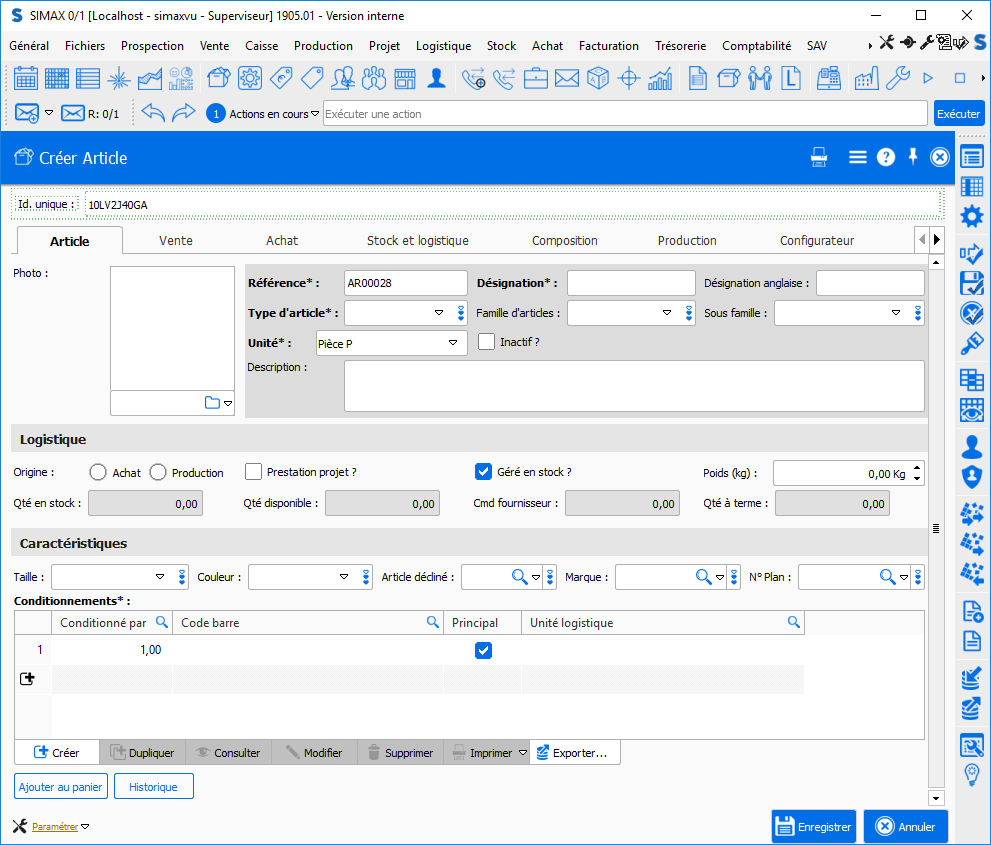Tick the Prestation projet checkbox
The width and height of the screenshot is (991, 845).
click(x=253, y=472)
